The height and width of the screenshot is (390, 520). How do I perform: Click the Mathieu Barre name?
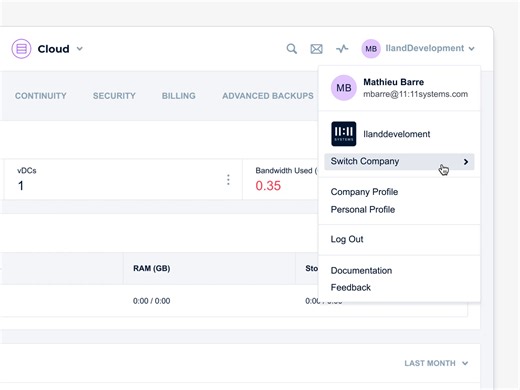(394, 82)
